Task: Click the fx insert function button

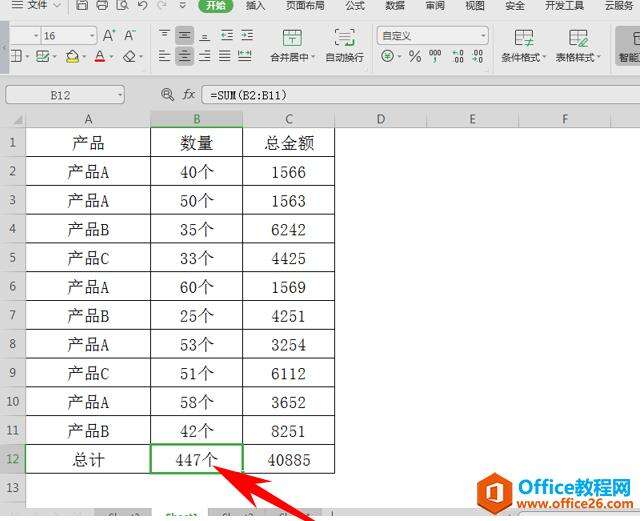Action: (x=189, y=95)
